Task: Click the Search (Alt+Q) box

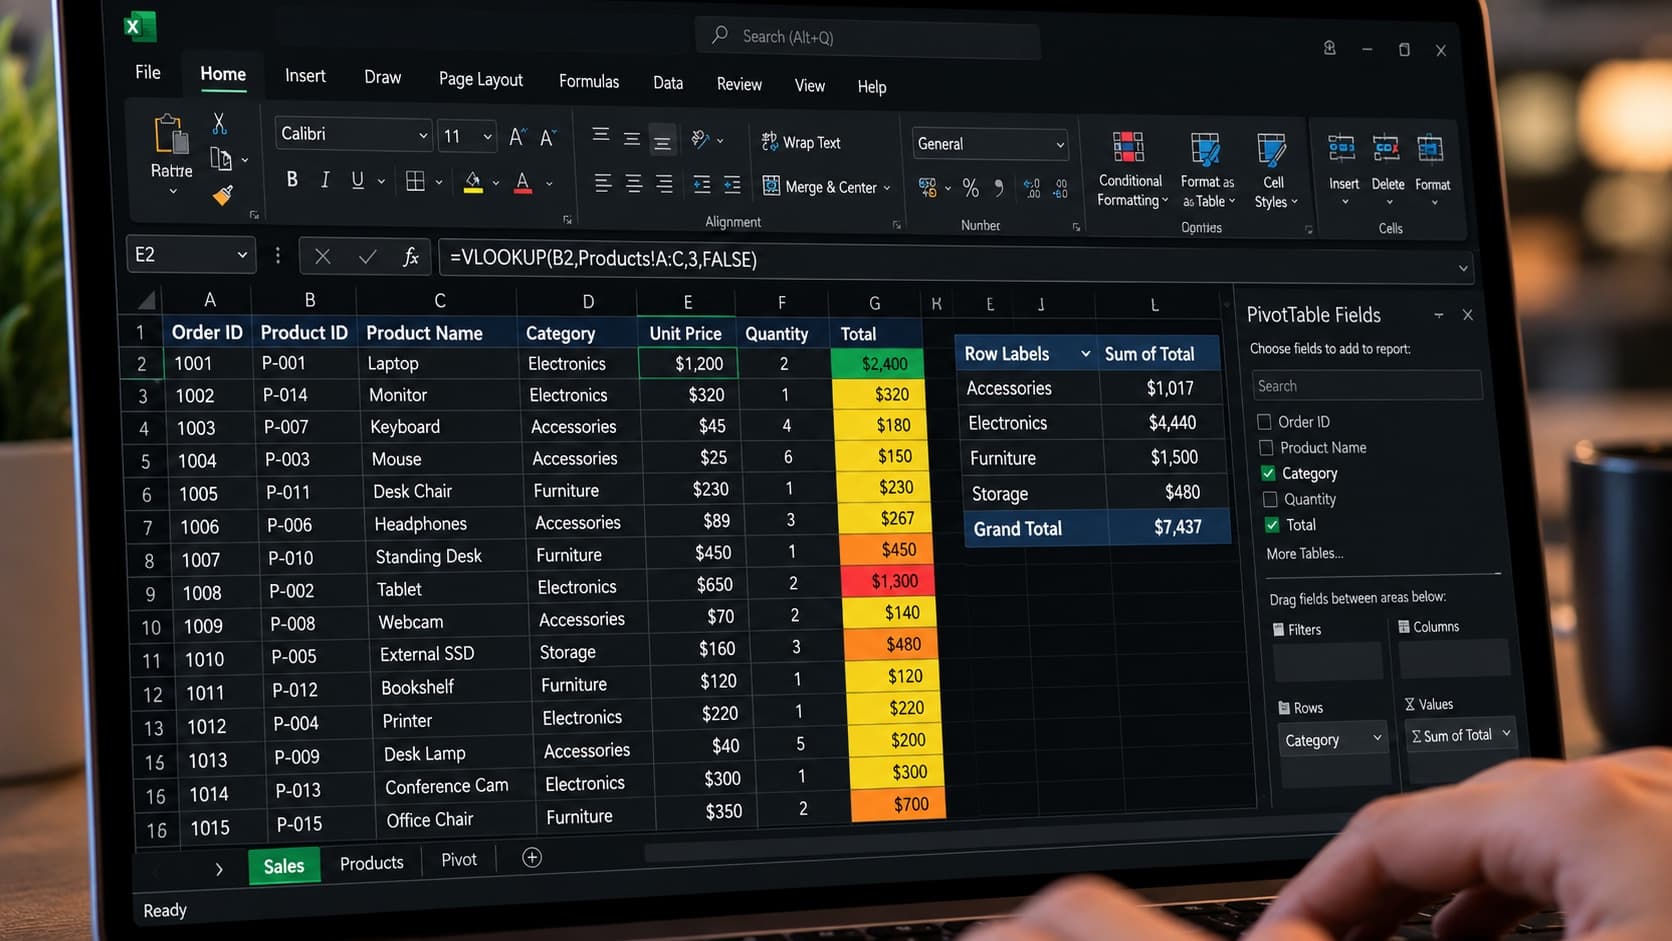Action: [x=868, y=38]
